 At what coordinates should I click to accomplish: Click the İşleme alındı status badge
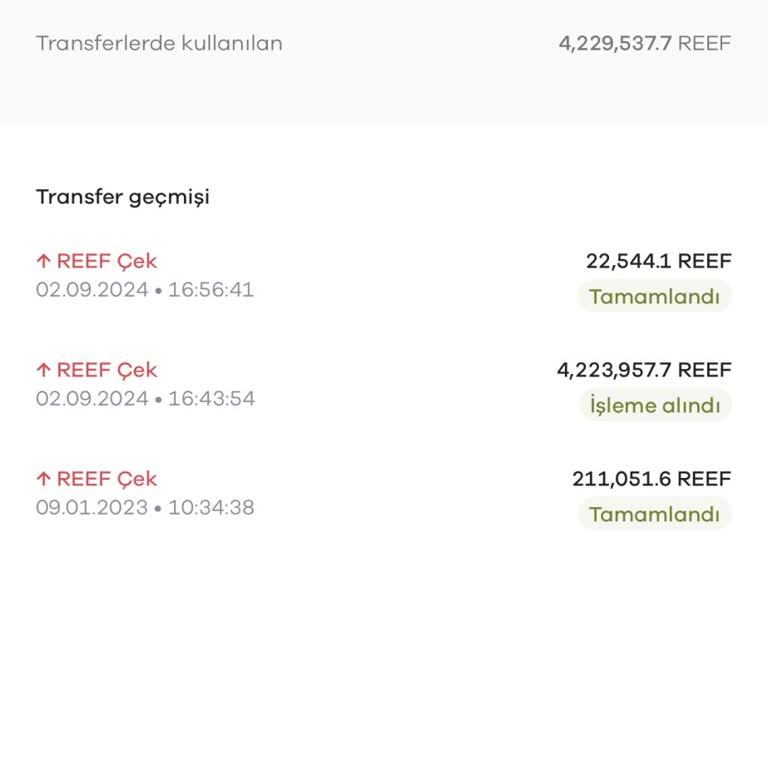click(x=654, y=406)
